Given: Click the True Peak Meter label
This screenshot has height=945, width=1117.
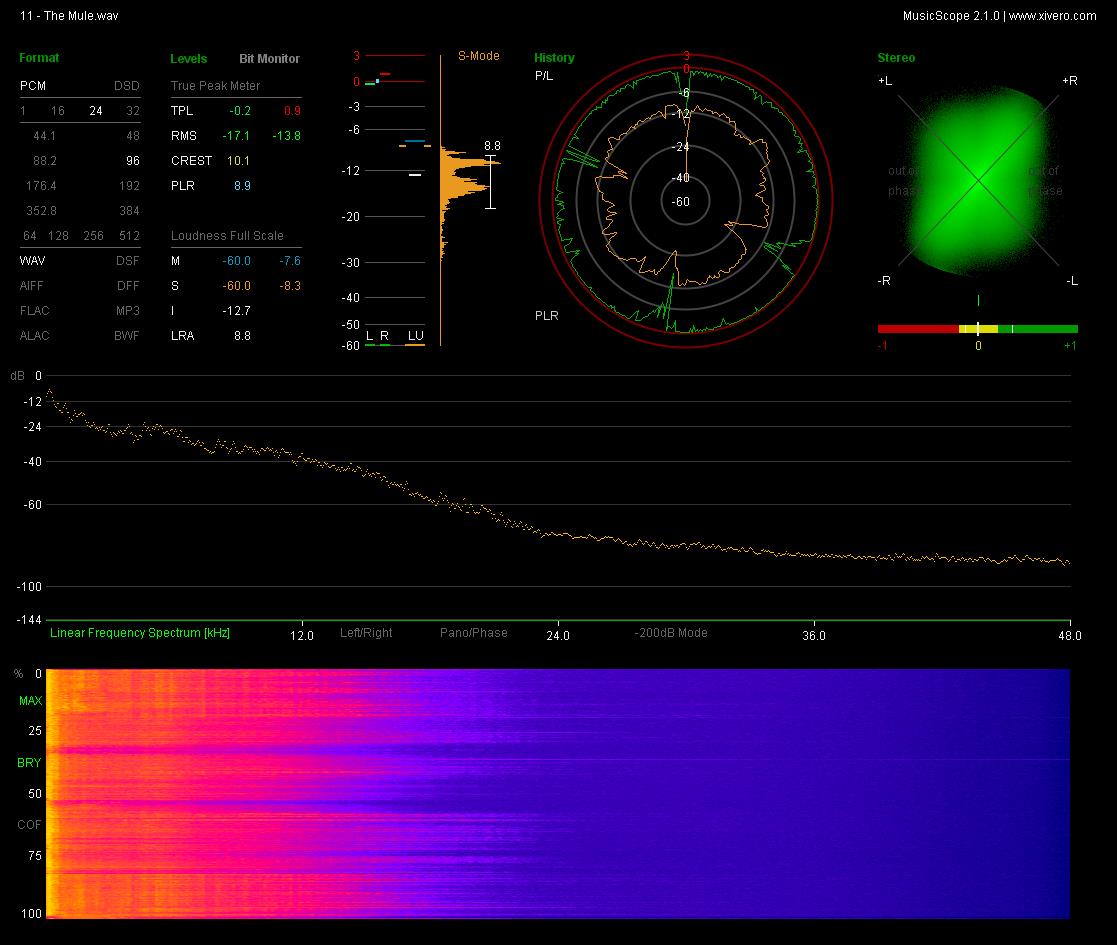Looking at the screenshot, I should pyautogui.click(x=215, y=85).
